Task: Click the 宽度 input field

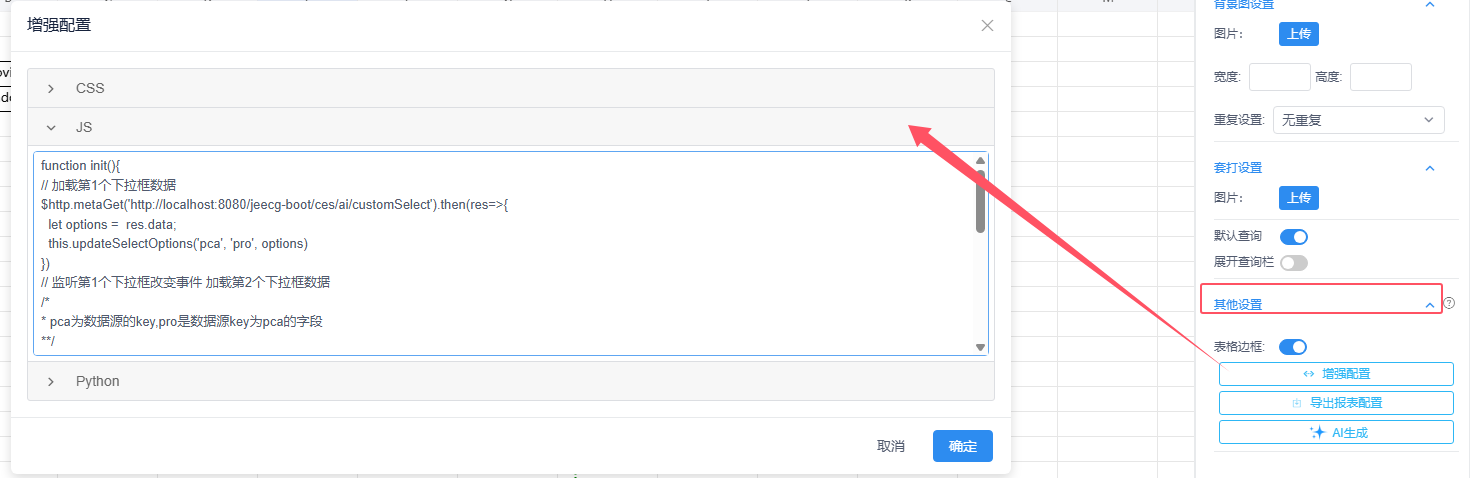Action: click(x=1279, y=77)
